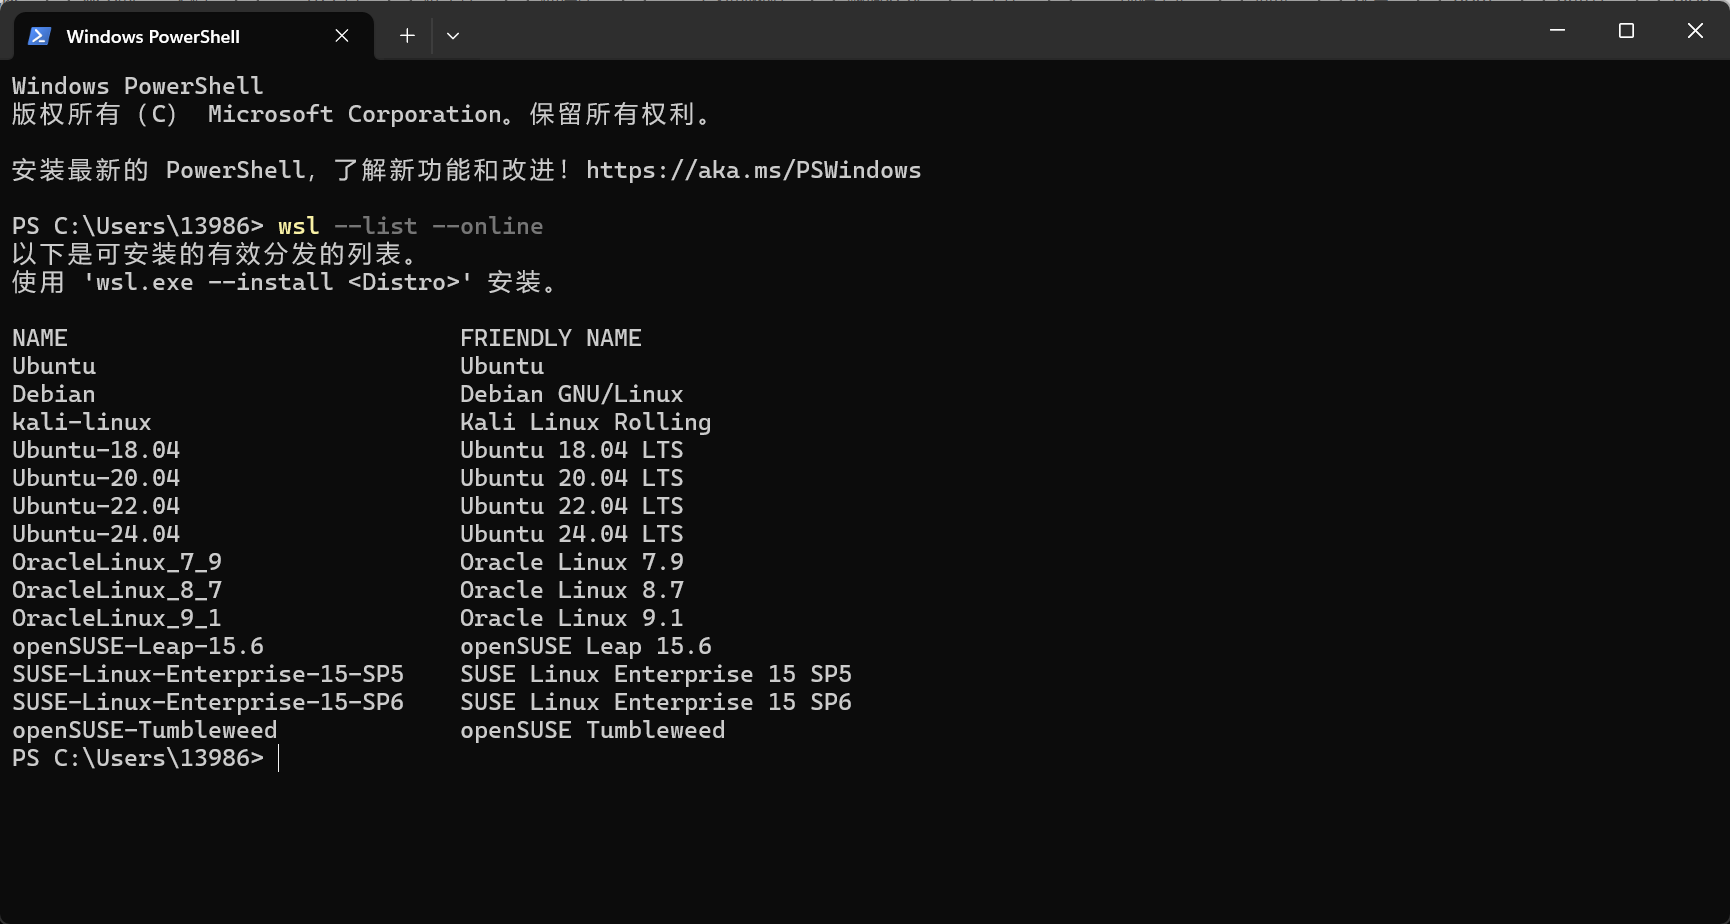Open a new tab with the plus button
The image size is (1730, 924).
(407, 36)
